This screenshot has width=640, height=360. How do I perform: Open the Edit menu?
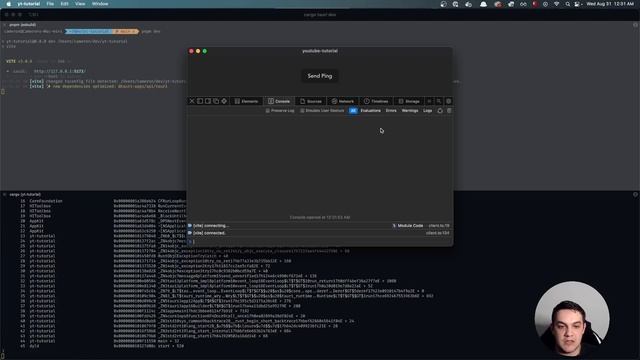click(64, 4)
